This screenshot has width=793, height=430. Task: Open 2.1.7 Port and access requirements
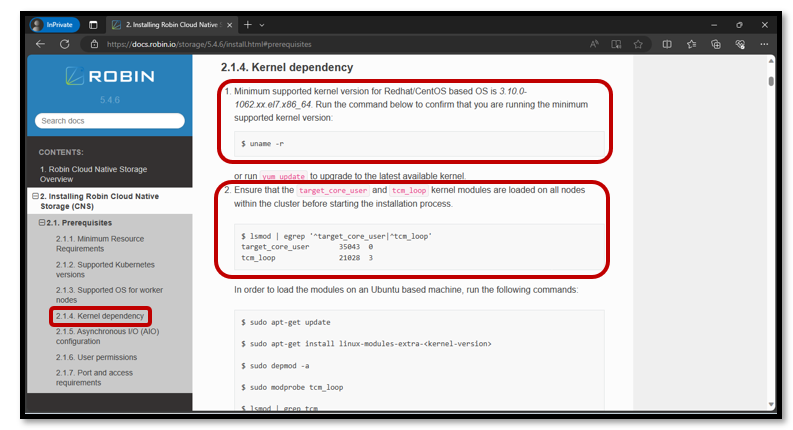95,378
